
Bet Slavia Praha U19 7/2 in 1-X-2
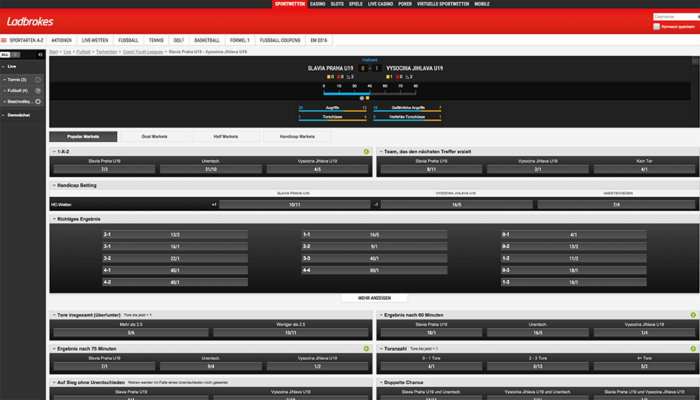point(104,170)
